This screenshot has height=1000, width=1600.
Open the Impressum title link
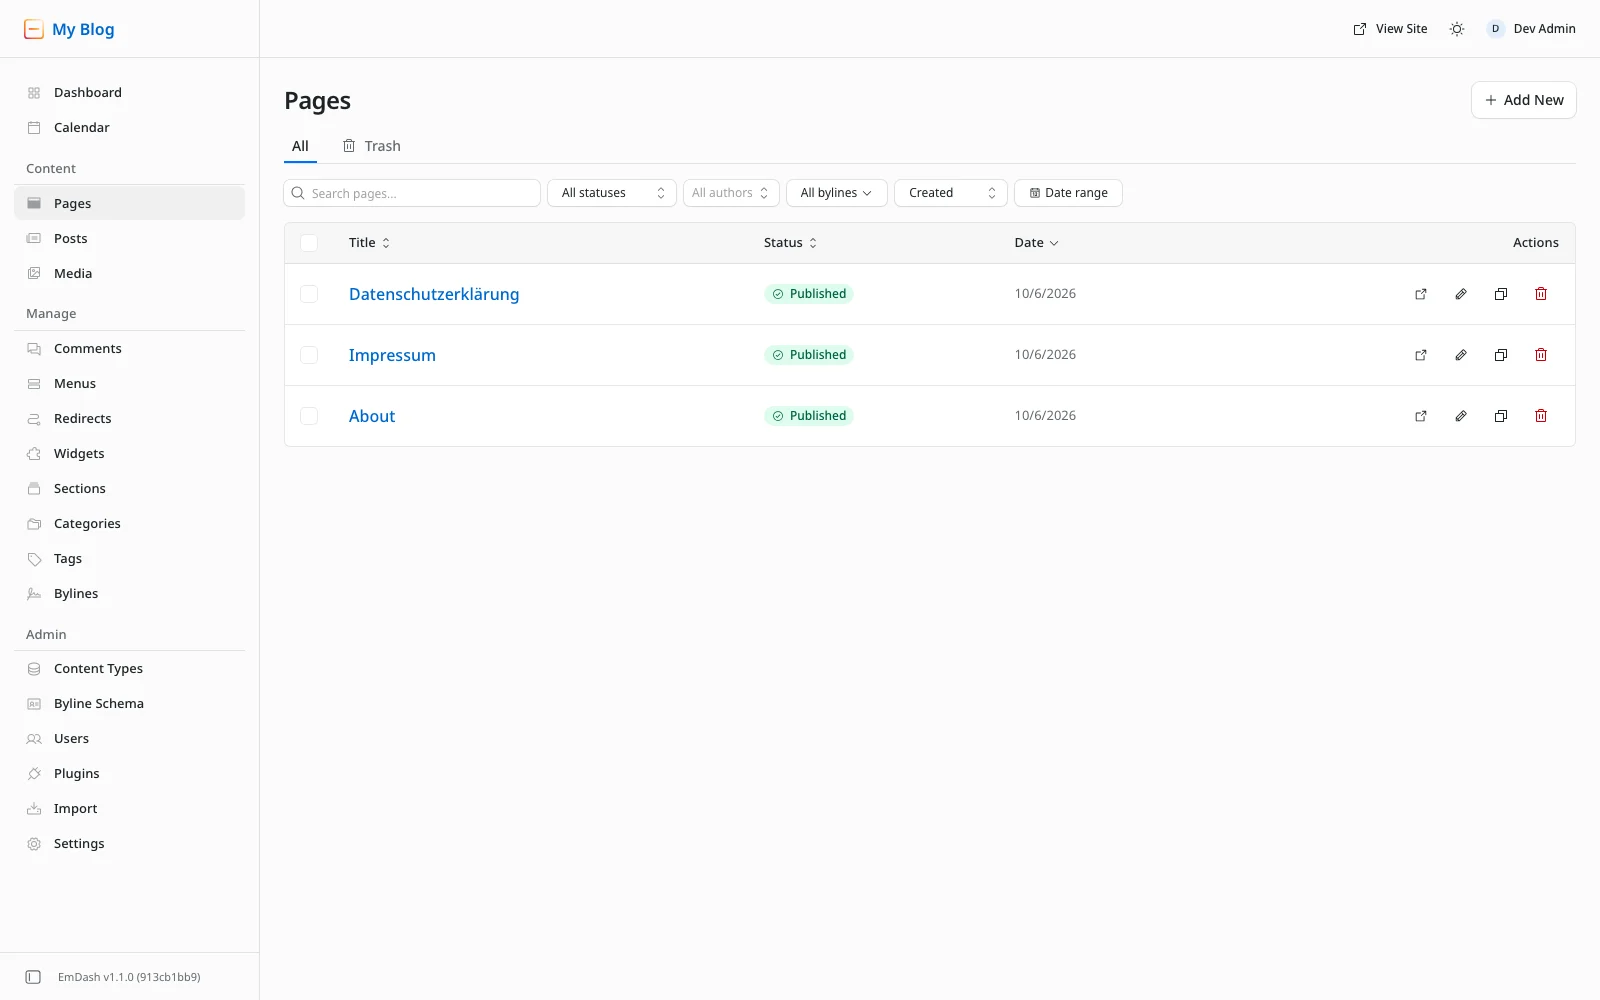pyautogui.click(x=392, y=355)
